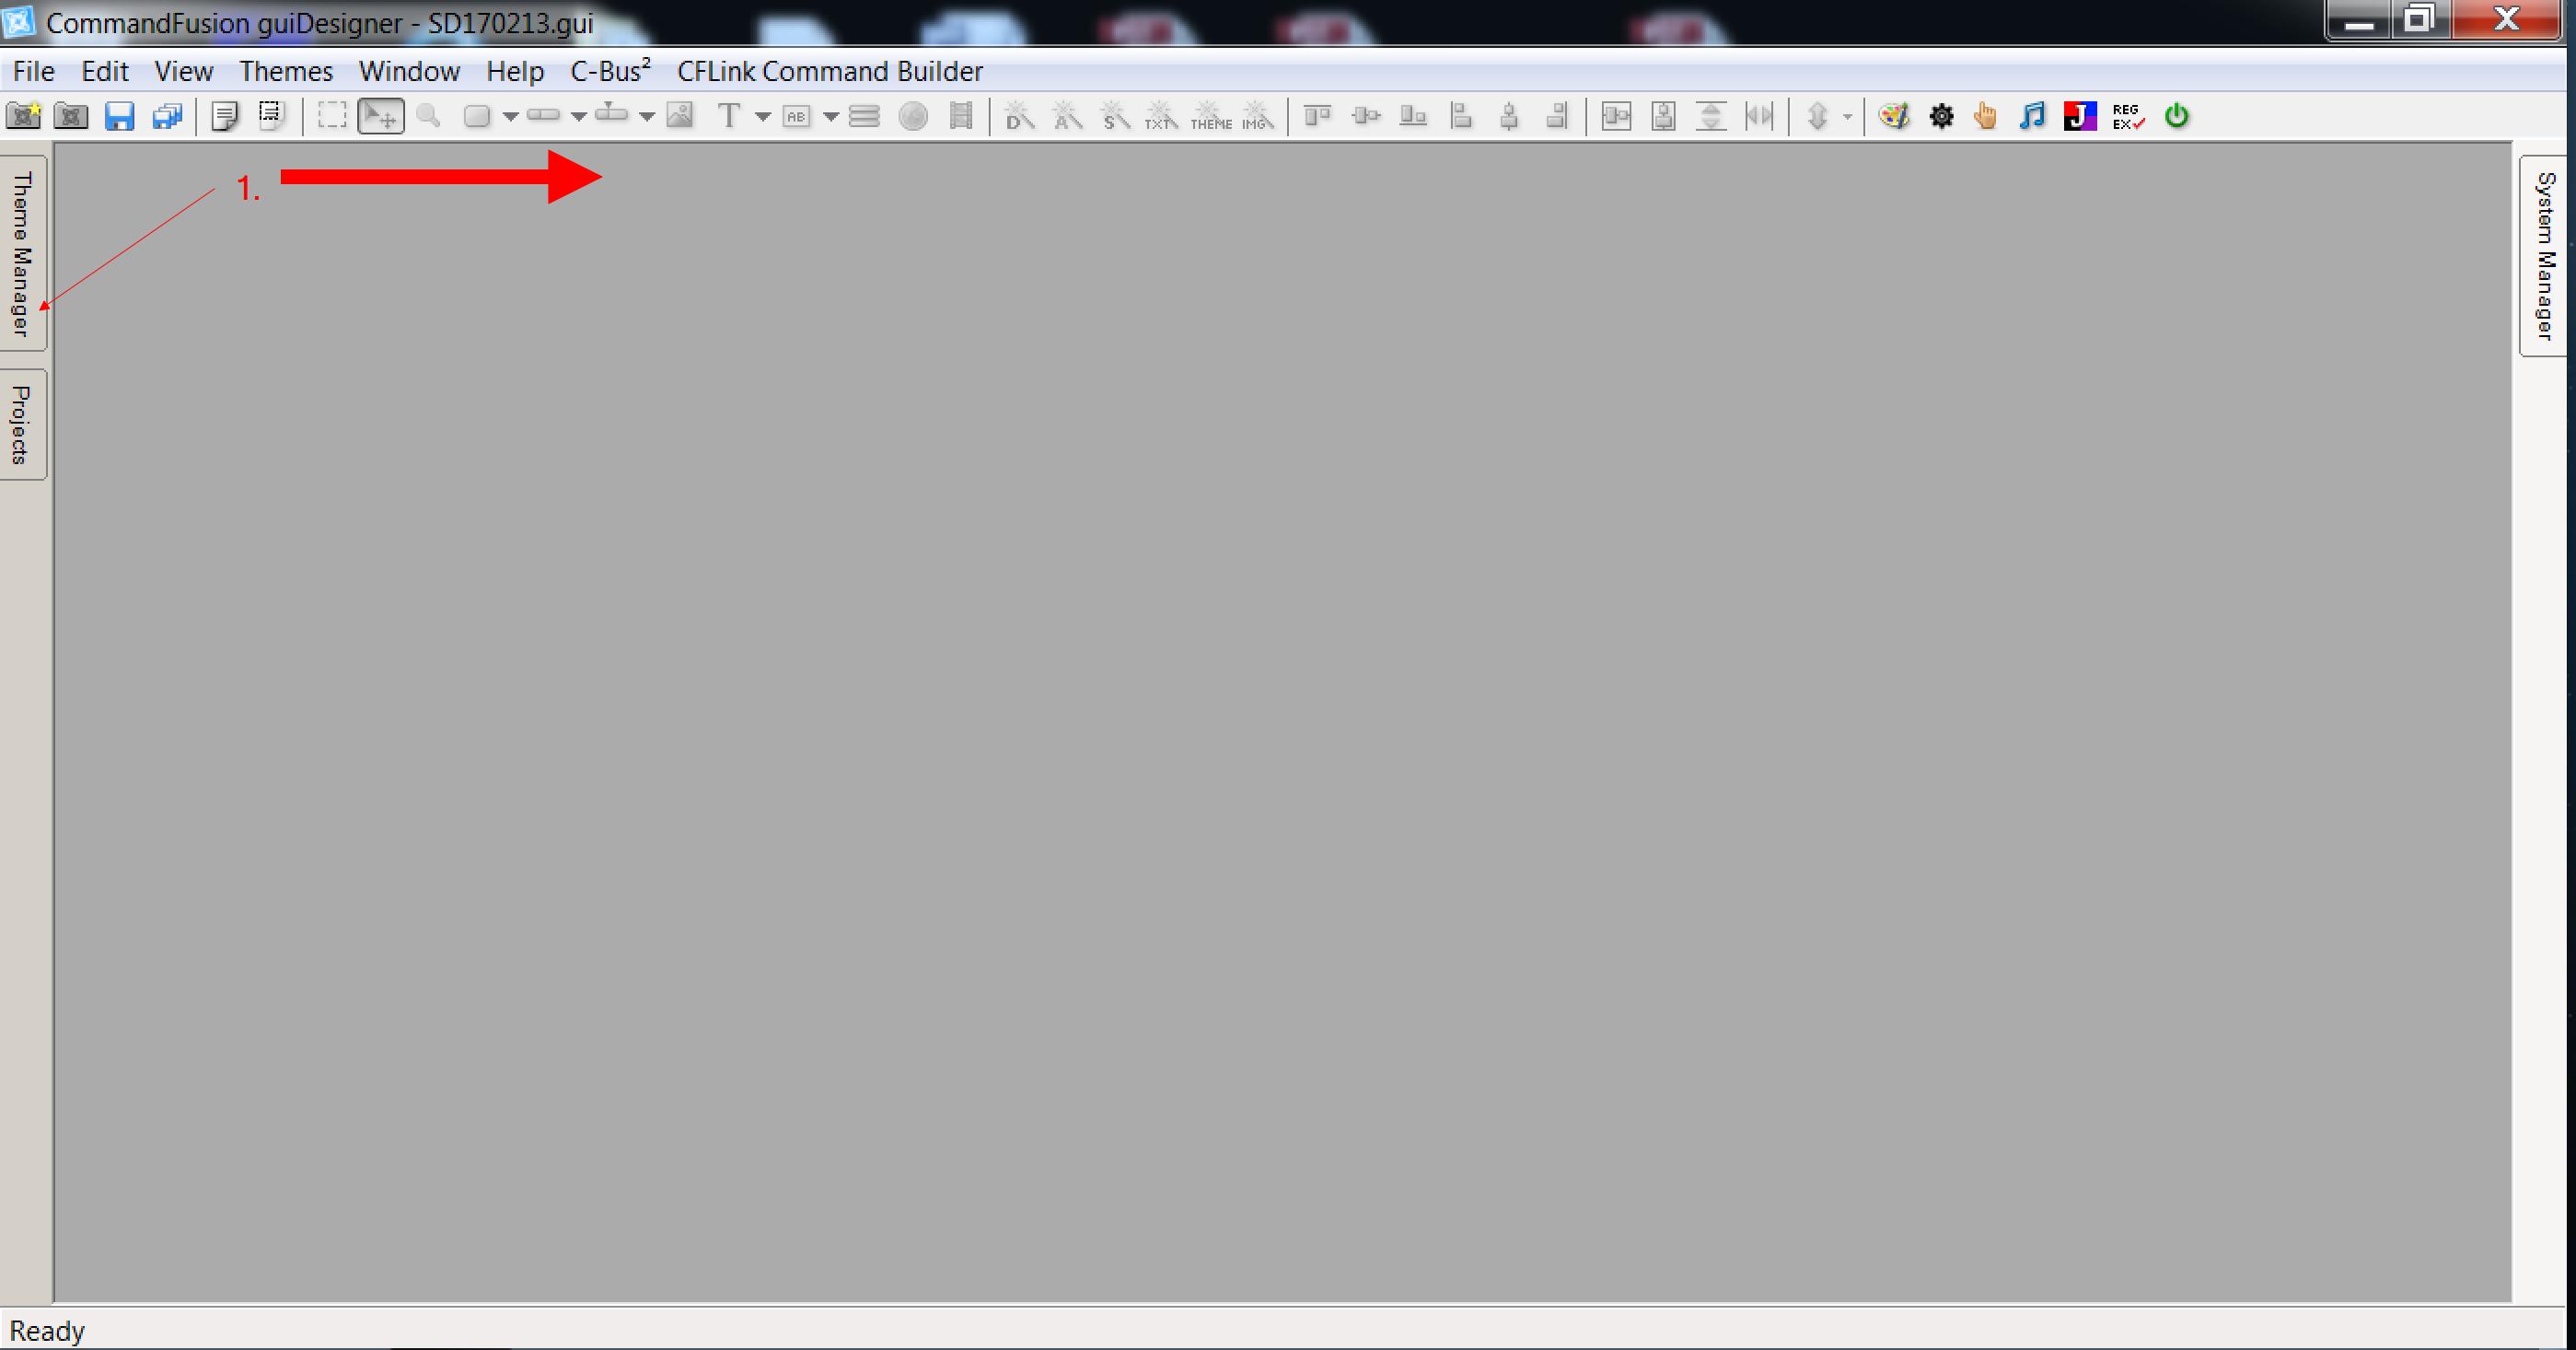Image resolution: width=2576 pixels, height=1350 pixels.
Task: Activate the Zoom magnifier tool
Action: [430, 116]
